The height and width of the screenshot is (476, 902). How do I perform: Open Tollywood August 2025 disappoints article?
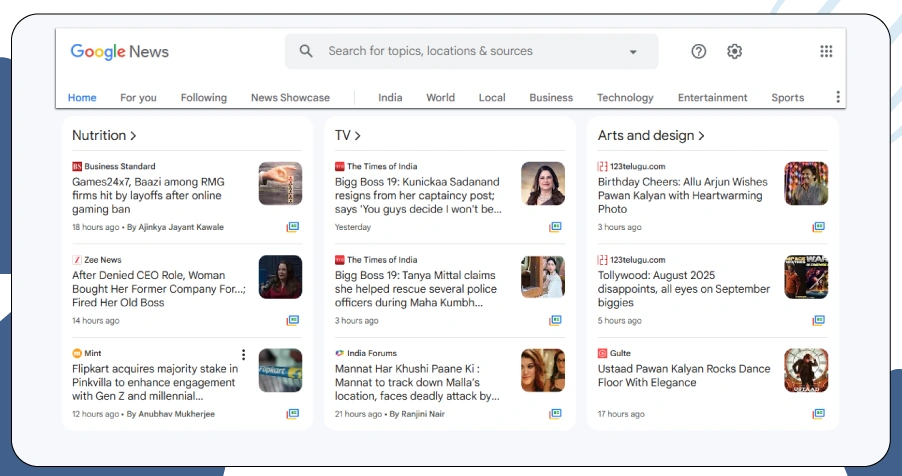tap(683, 289)
